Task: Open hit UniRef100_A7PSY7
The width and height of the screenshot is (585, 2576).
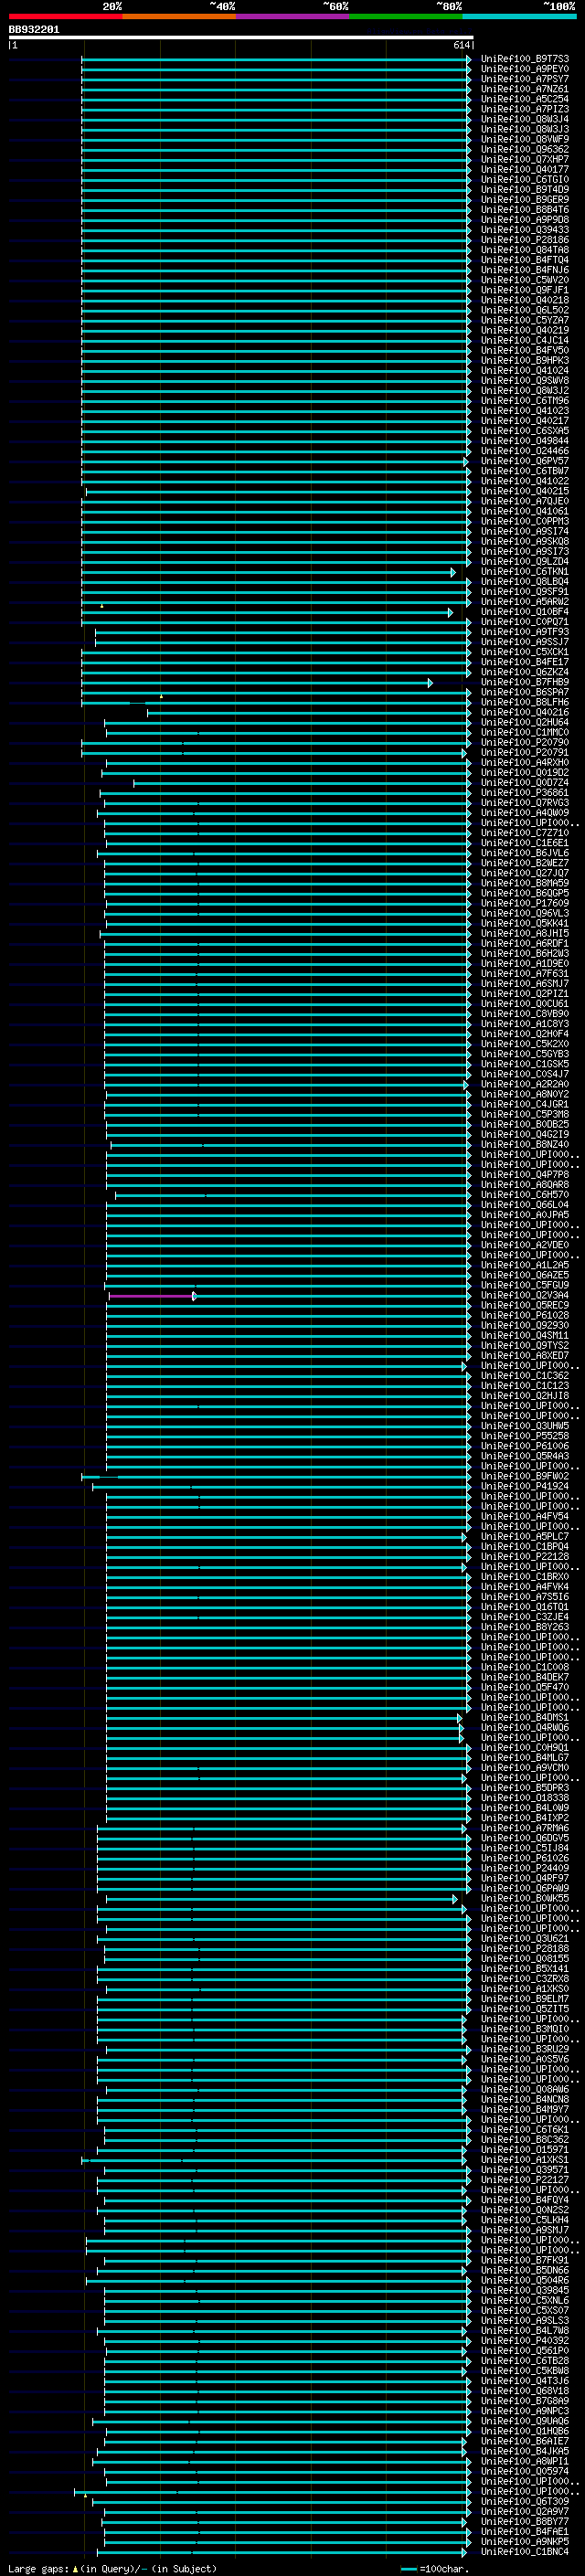Action: pos(524,79)
